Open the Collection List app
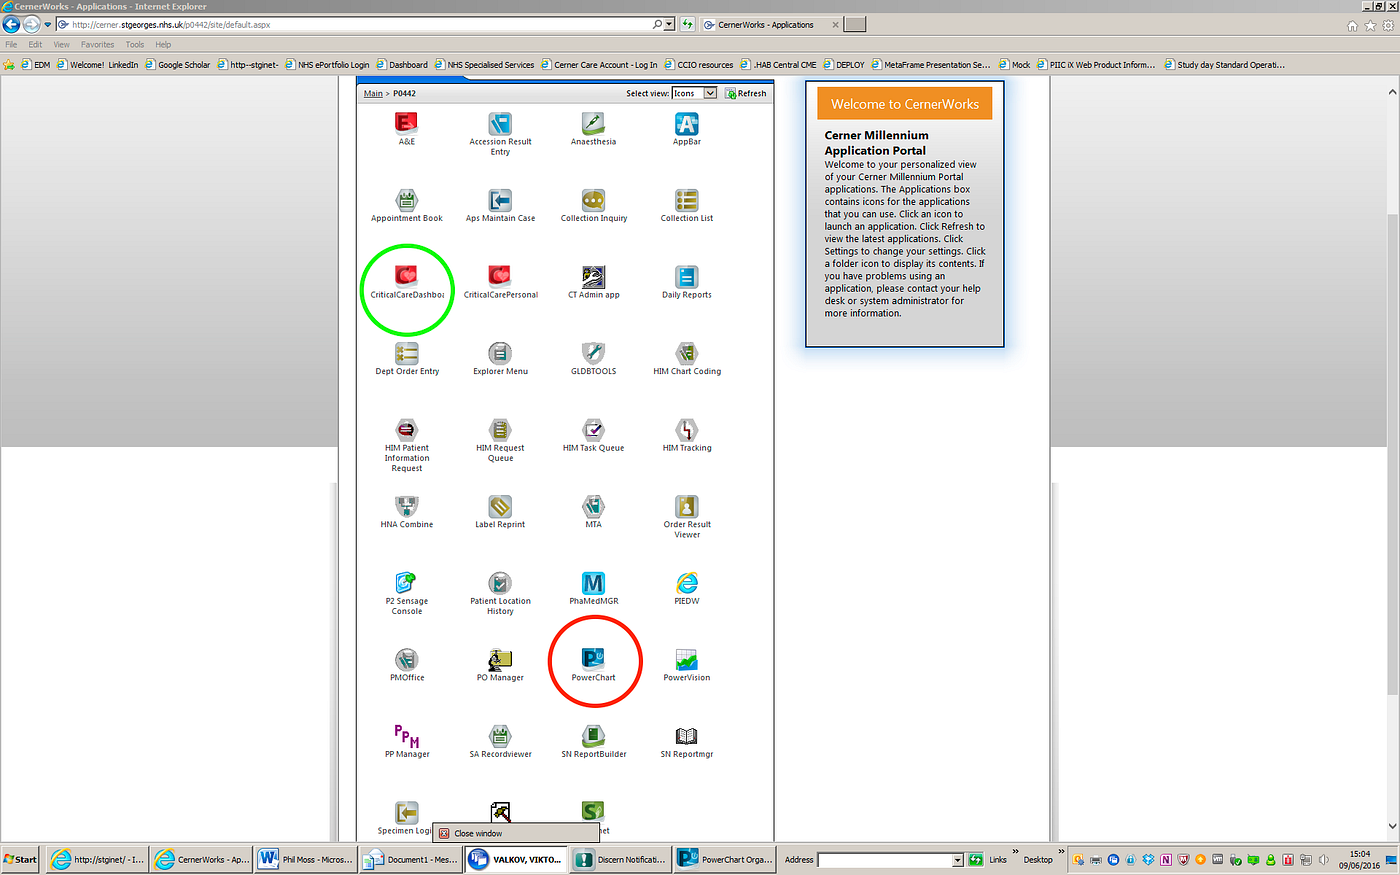Screen dimensions: 1400x875 [x=687, y=200]
